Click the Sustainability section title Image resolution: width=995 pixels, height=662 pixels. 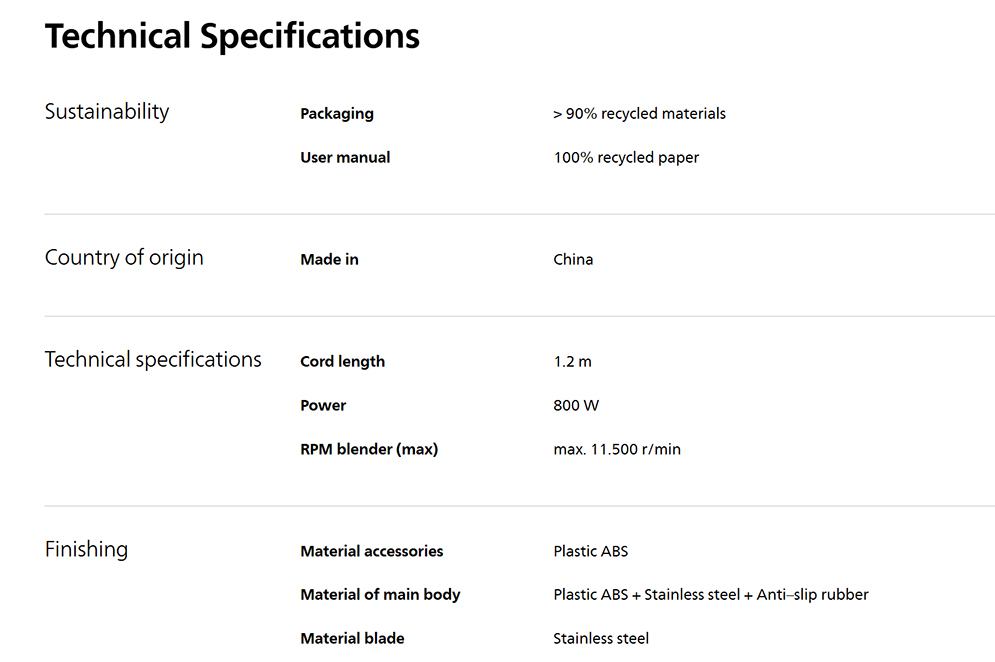pos(107,112)
